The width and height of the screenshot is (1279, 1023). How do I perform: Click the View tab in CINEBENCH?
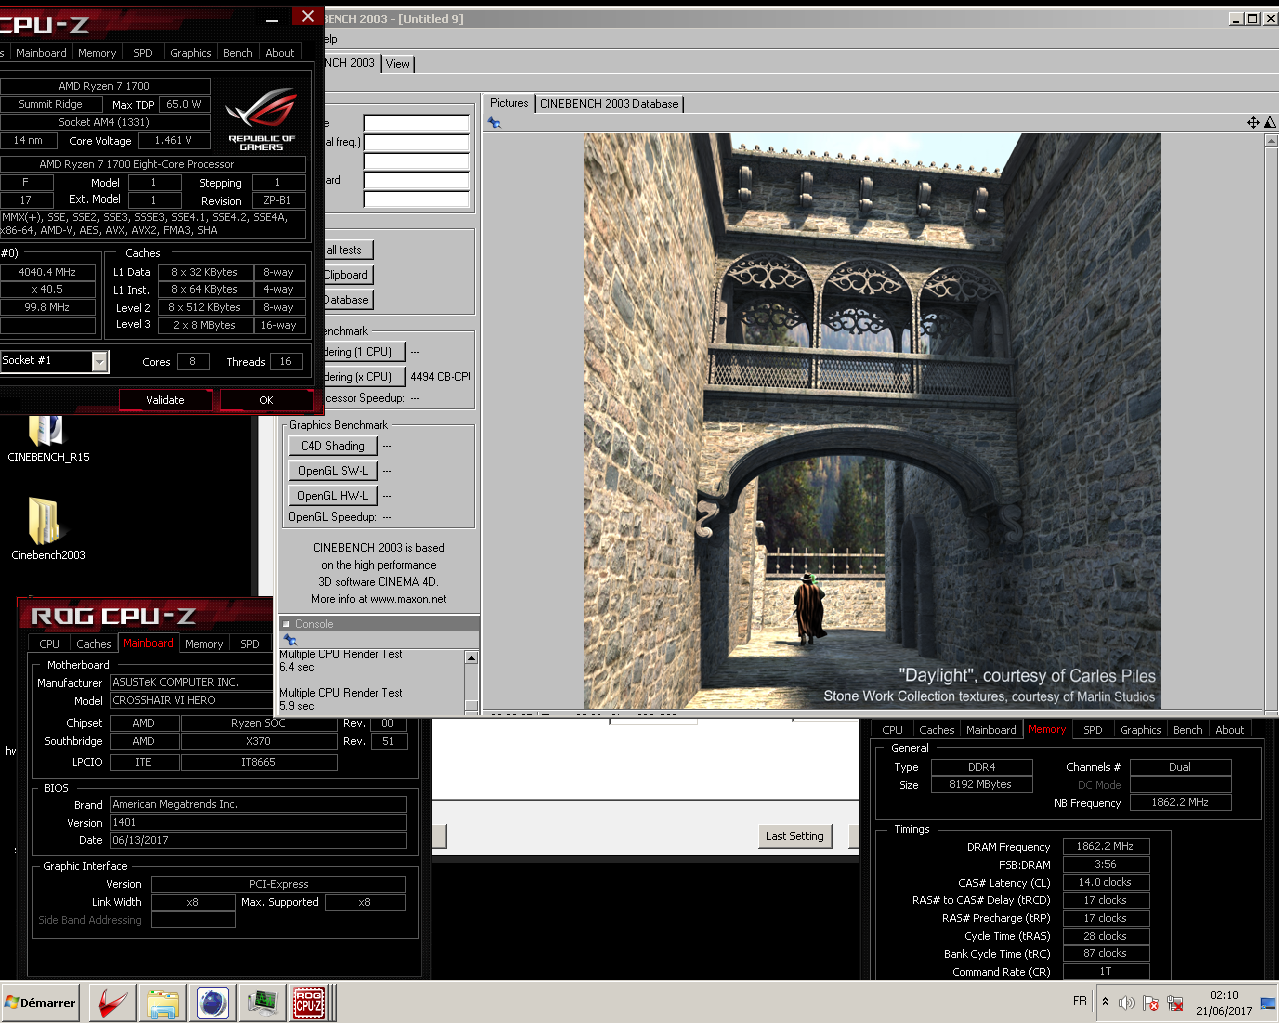(x=398, y=64)
